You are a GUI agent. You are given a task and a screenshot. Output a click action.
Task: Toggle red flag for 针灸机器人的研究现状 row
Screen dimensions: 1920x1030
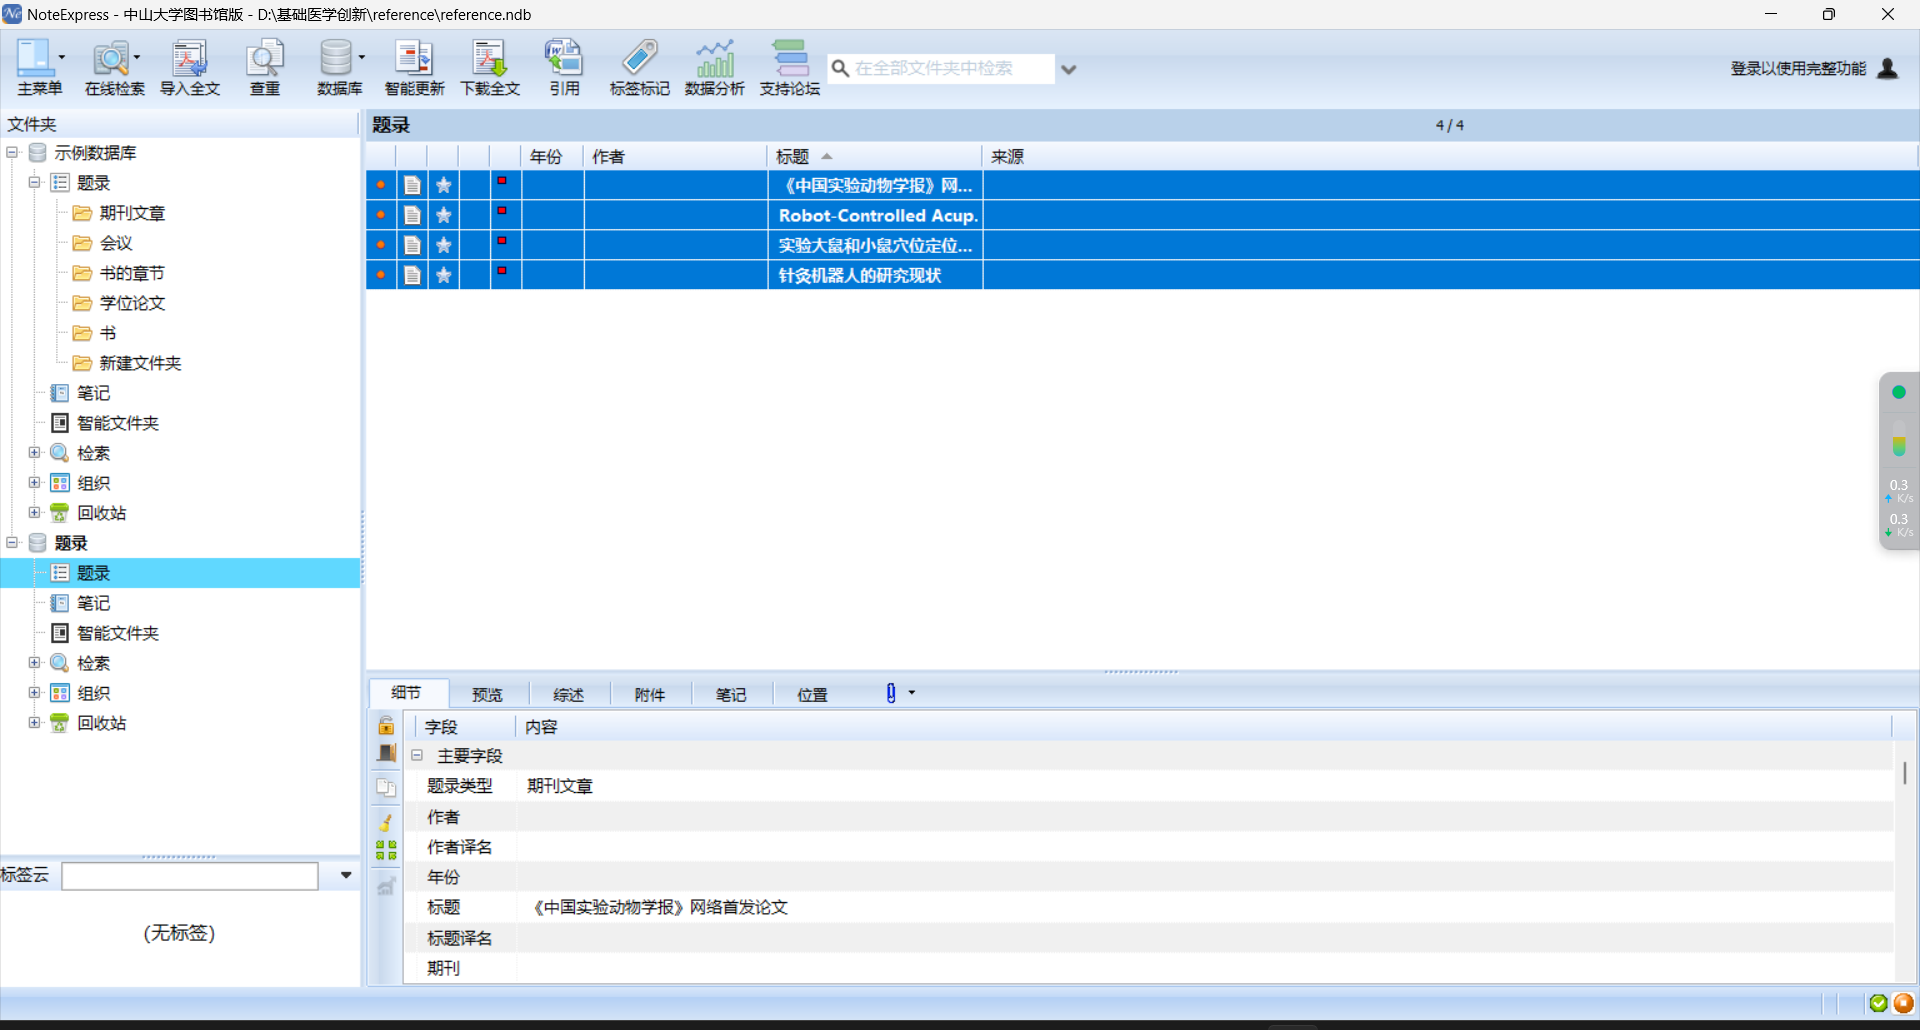click(502, 271)
